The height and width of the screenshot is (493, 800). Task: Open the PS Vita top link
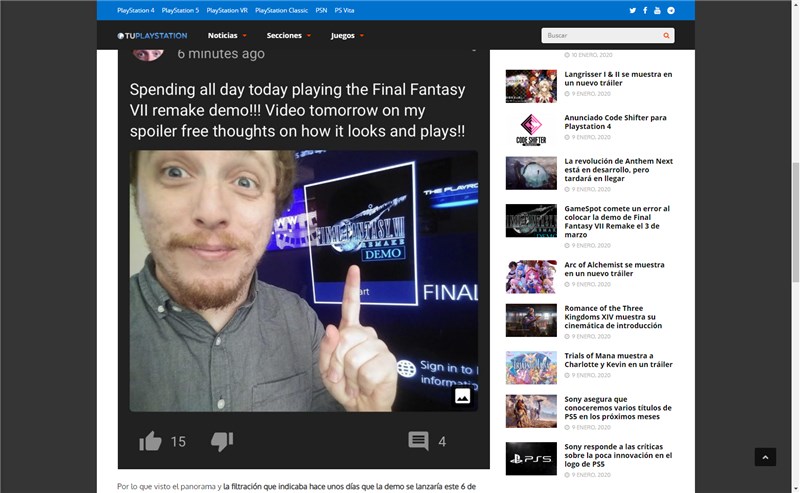click(x=344, y=10)
